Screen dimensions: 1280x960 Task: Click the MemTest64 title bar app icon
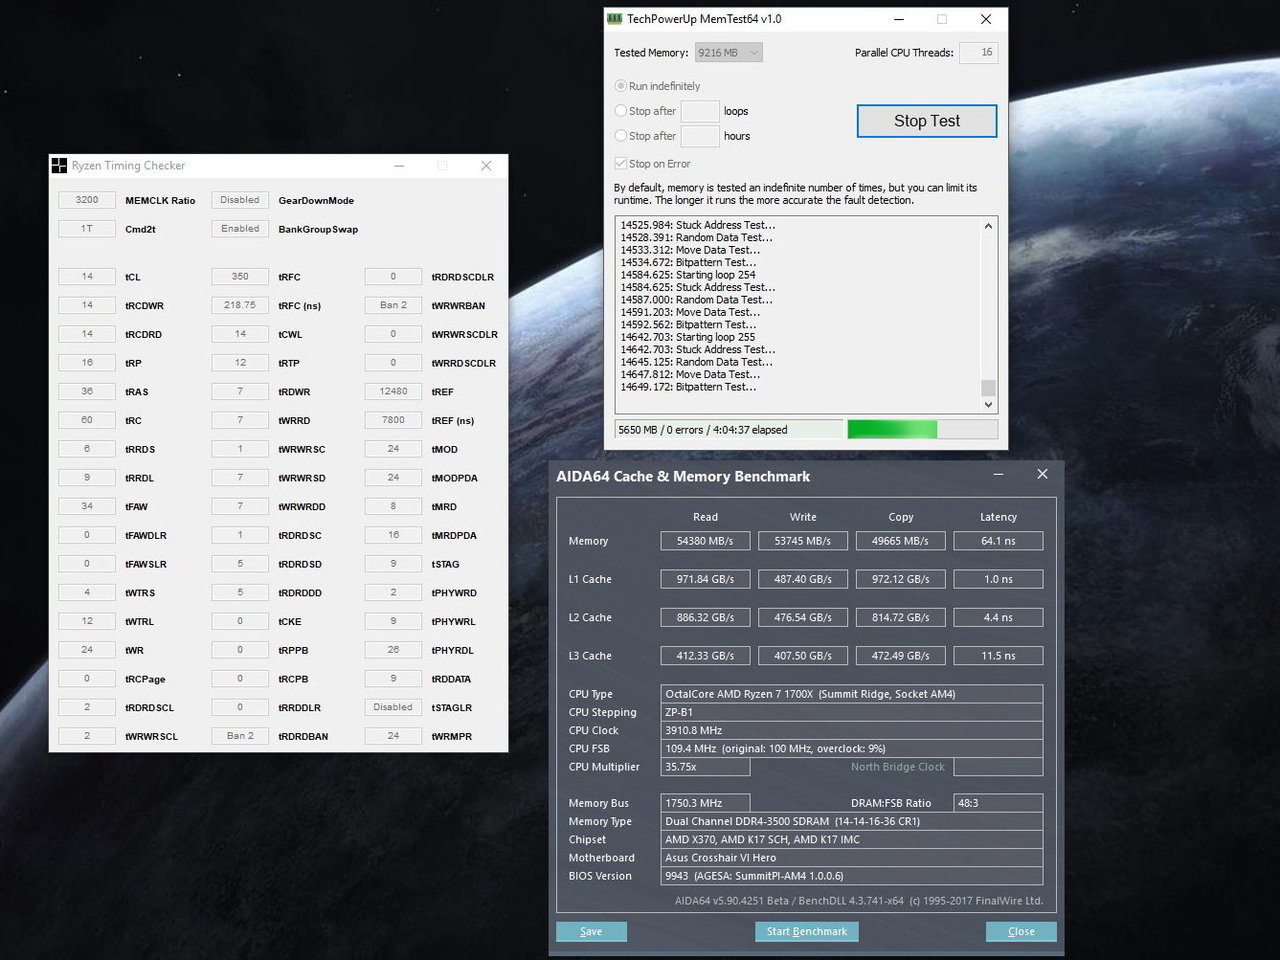click(x=615, y=19)
